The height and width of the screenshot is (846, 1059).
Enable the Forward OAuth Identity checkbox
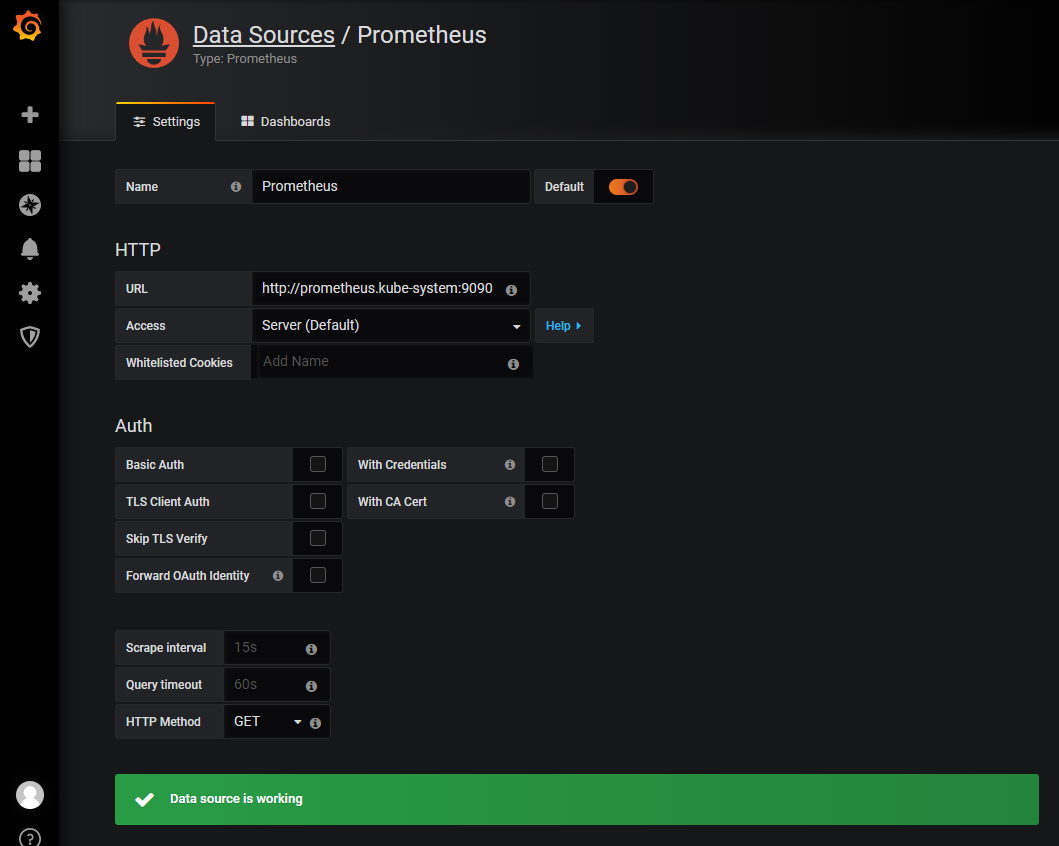[317, 575]
